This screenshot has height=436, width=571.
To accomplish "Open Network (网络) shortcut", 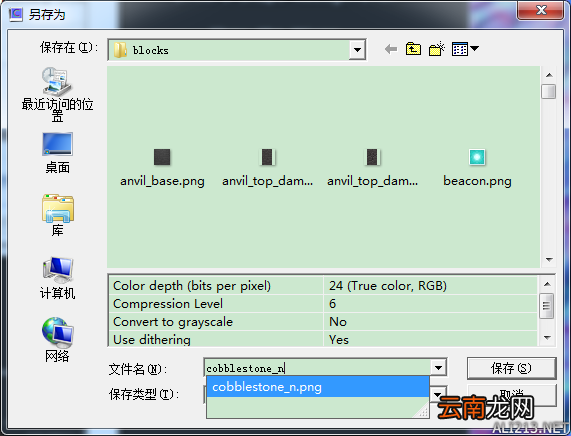I will click(x=57, y=340).
